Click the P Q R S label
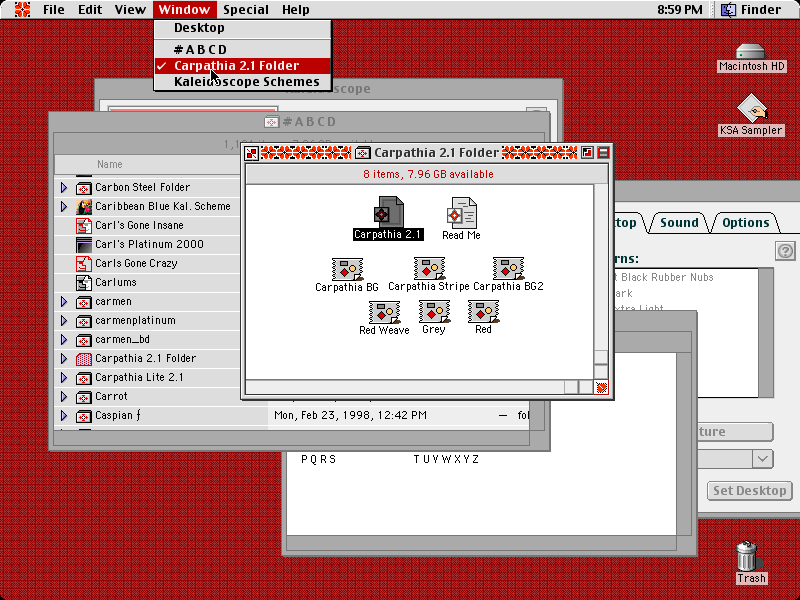The height and width of the screenshot is (600, 800). pyautogui.click(x=318, y=459)
